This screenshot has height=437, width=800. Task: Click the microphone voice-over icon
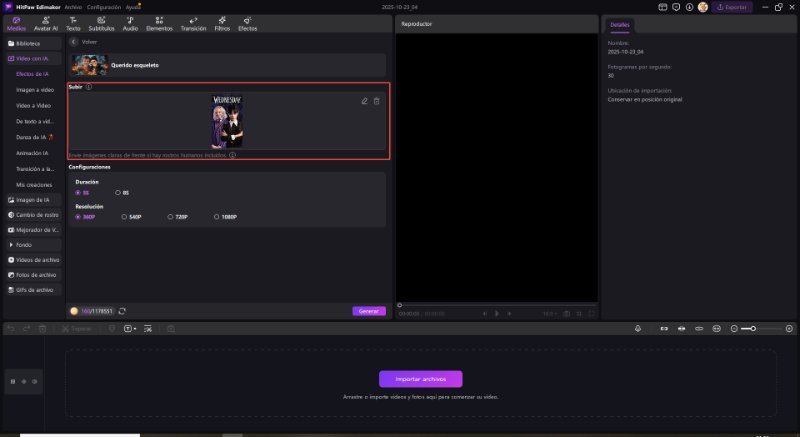click(x=637, y=329)
